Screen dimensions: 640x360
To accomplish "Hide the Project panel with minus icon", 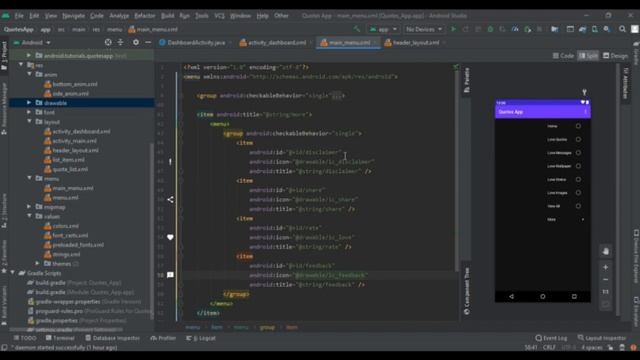I will click(x=148, y=42).
